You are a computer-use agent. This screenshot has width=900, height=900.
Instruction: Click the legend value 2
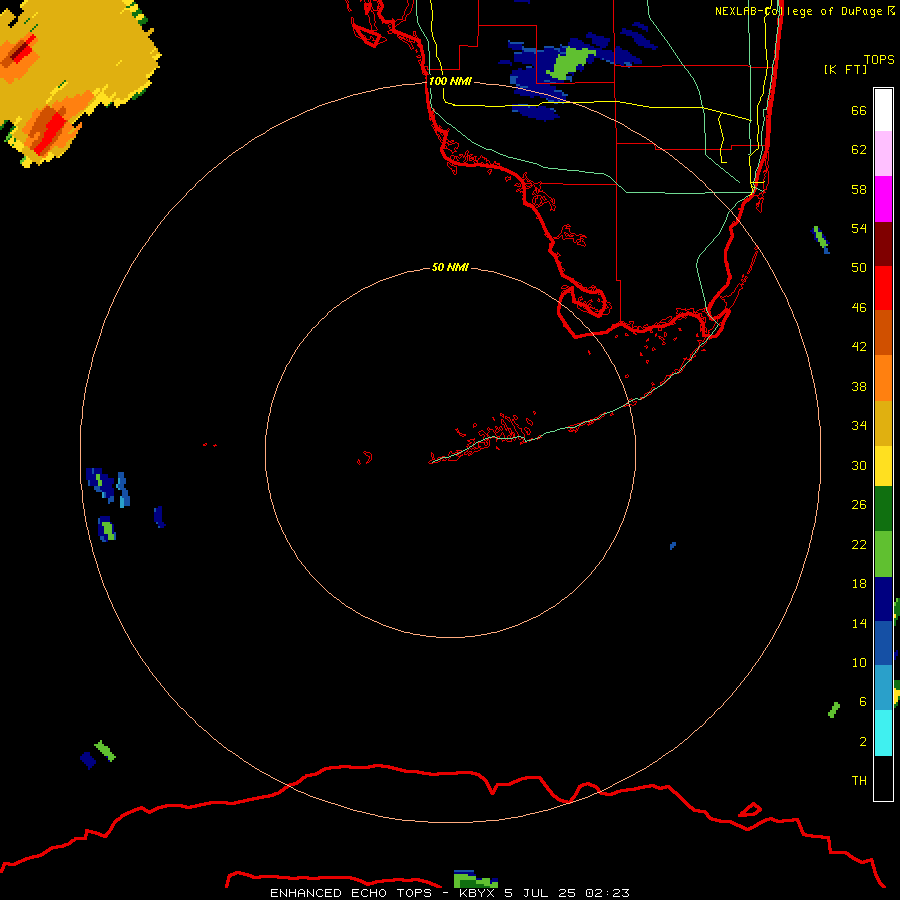[862, 741]
